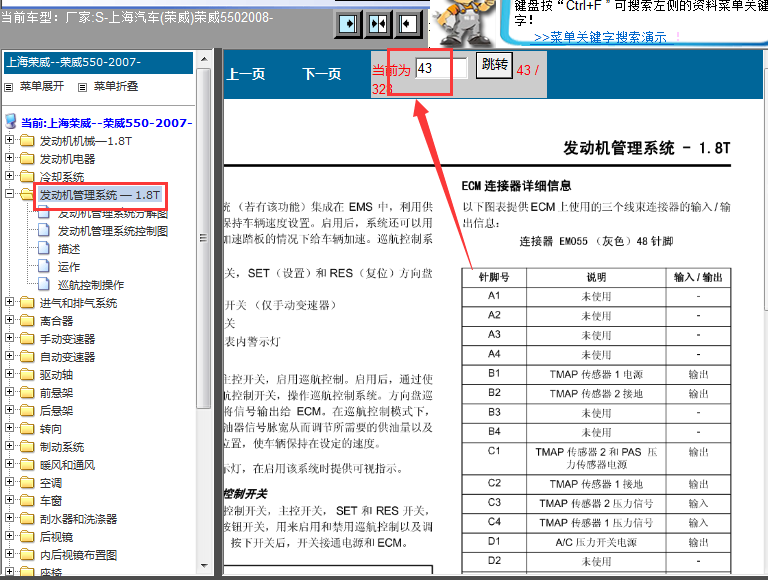The image size is (768, 580).
Task: Expand the 空调 tree node
Action: tap(10, 483)
